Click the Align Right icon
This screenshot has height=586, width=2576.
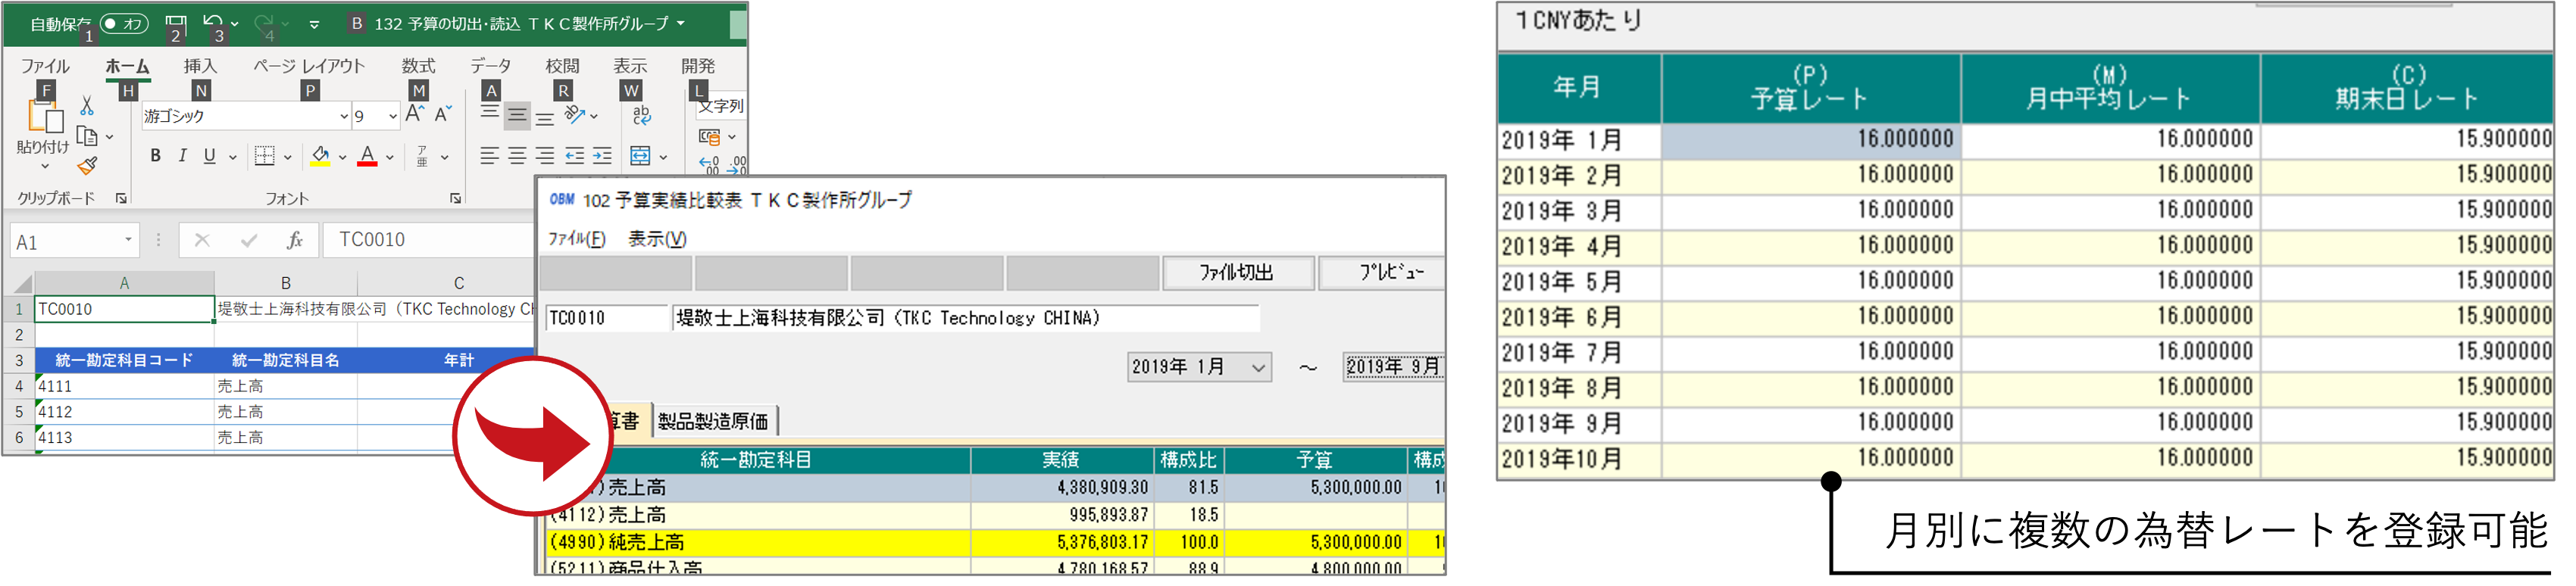(545, 156)
